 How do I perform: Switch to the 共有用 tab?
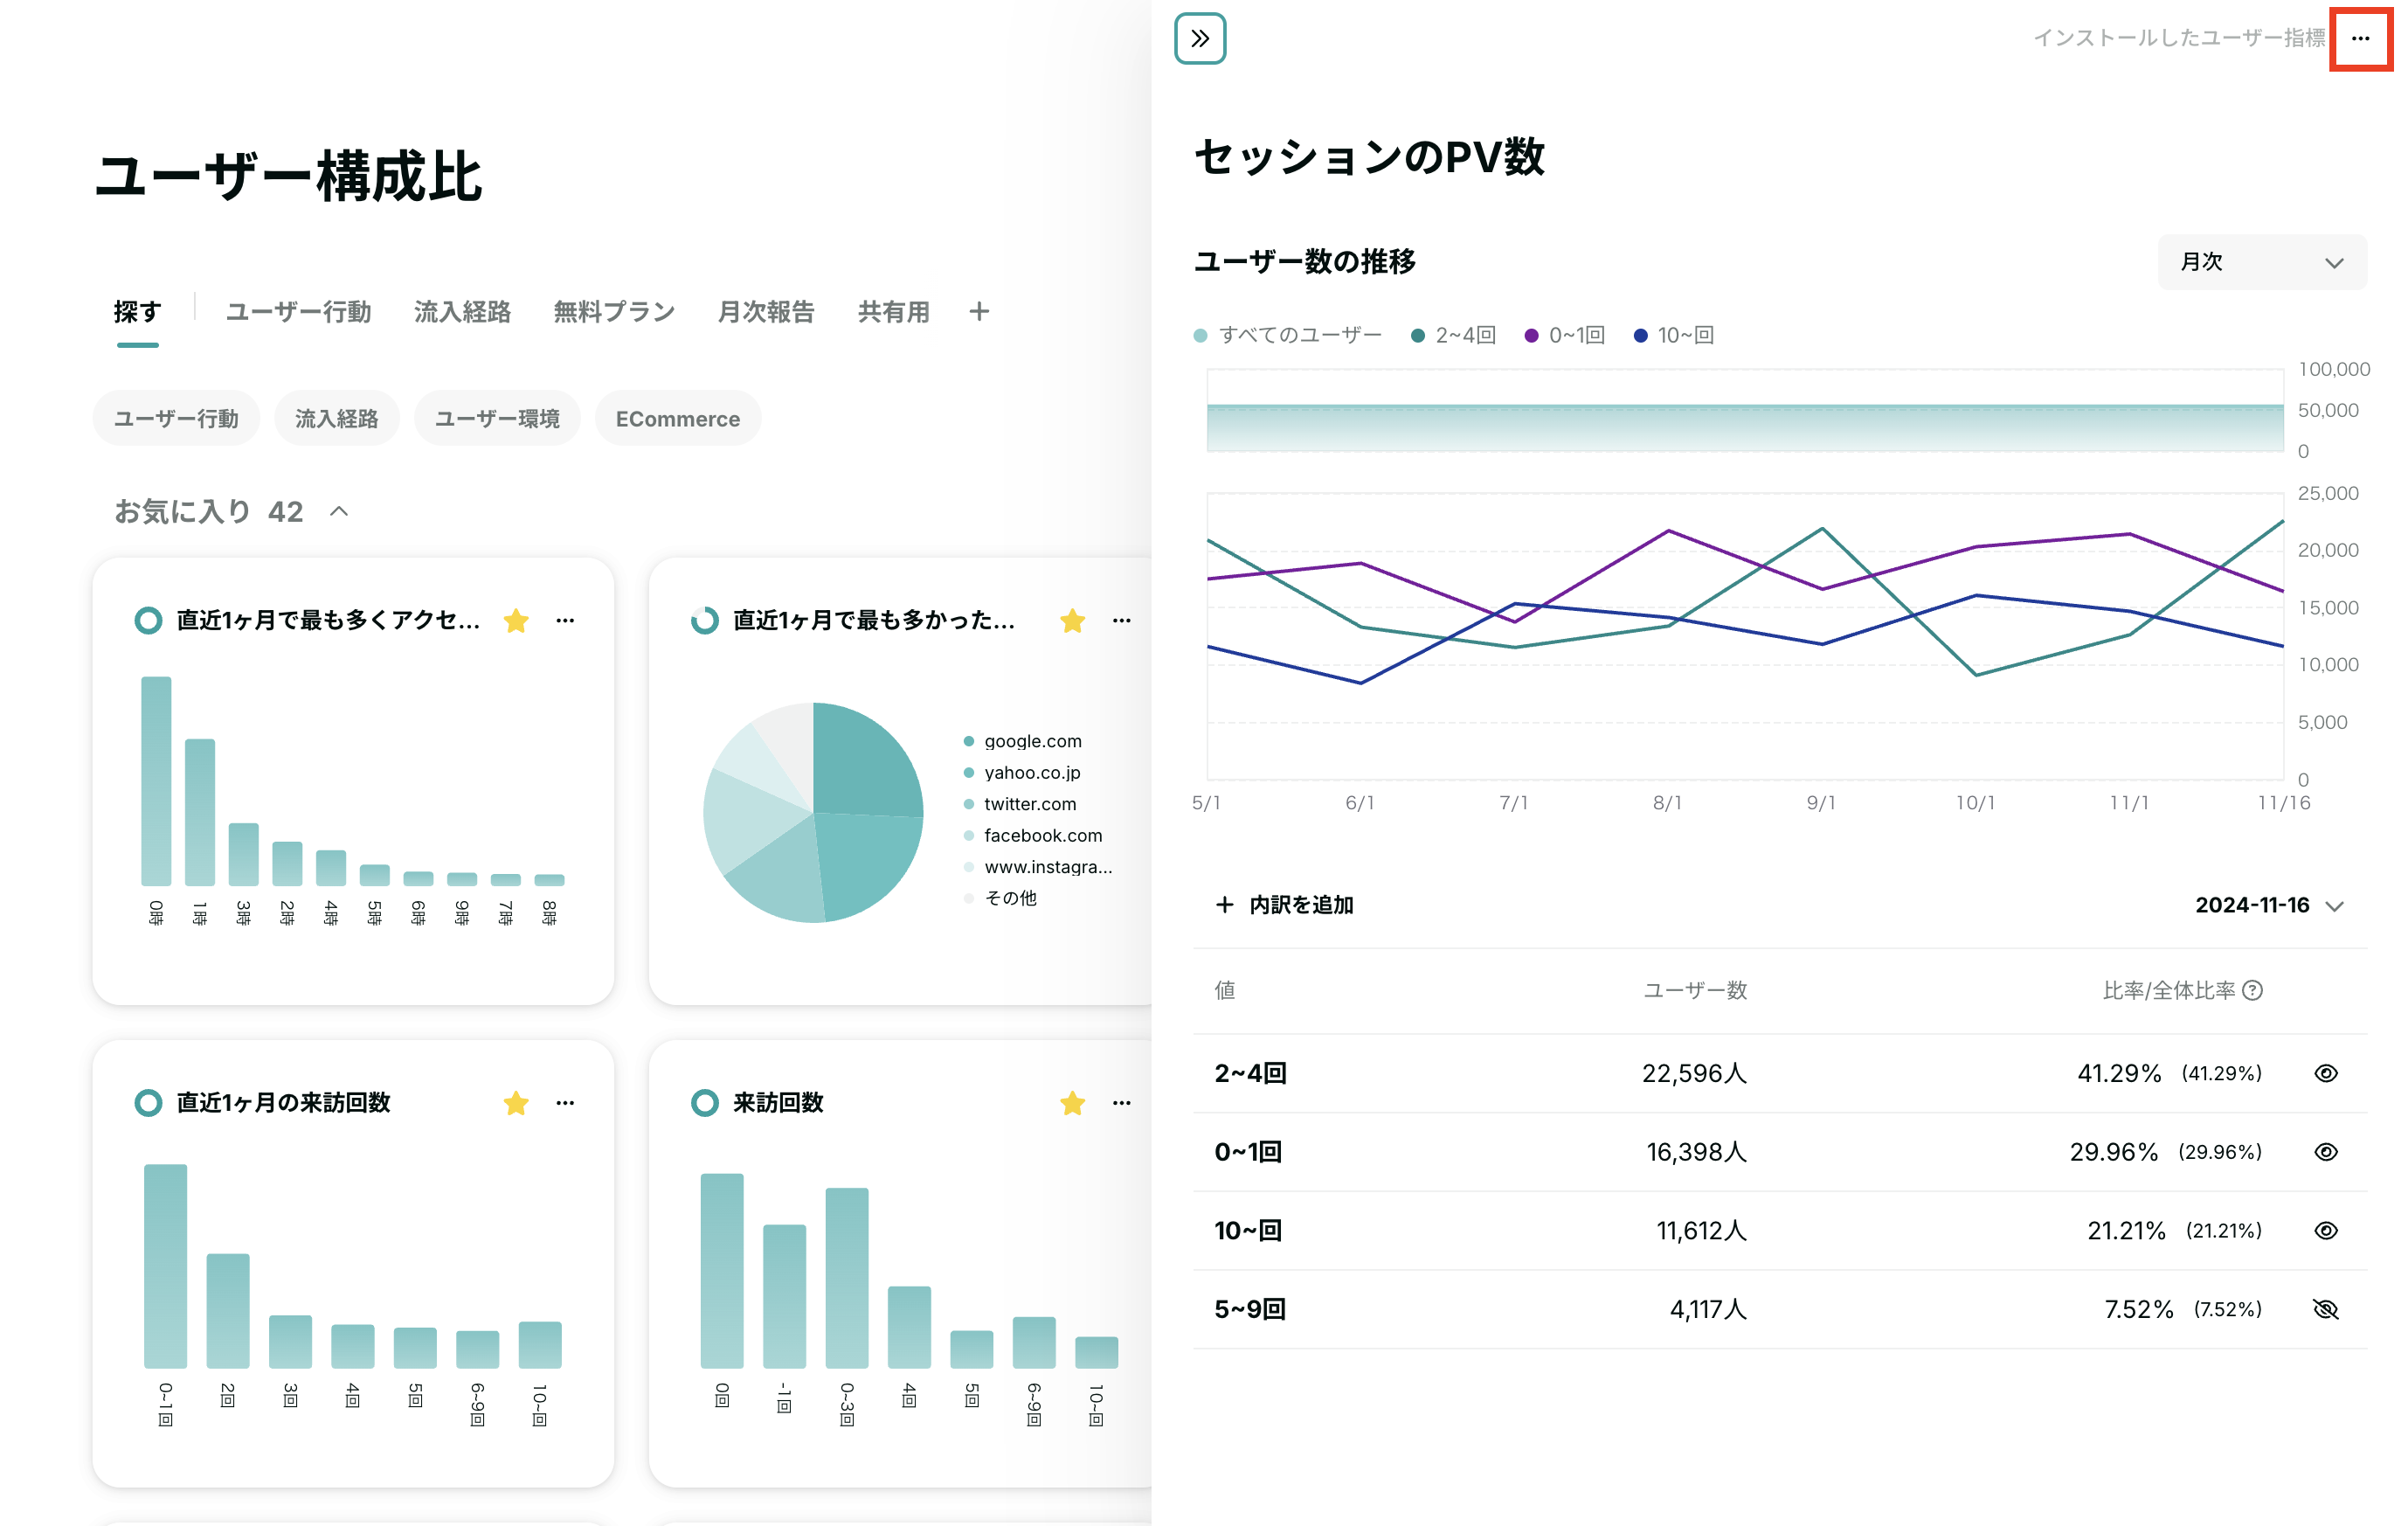coord(893,312)
